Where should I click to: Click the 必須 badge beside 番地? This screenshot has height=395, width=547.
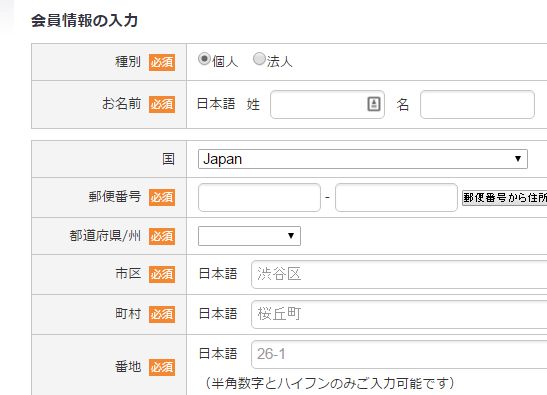point(162,367)
